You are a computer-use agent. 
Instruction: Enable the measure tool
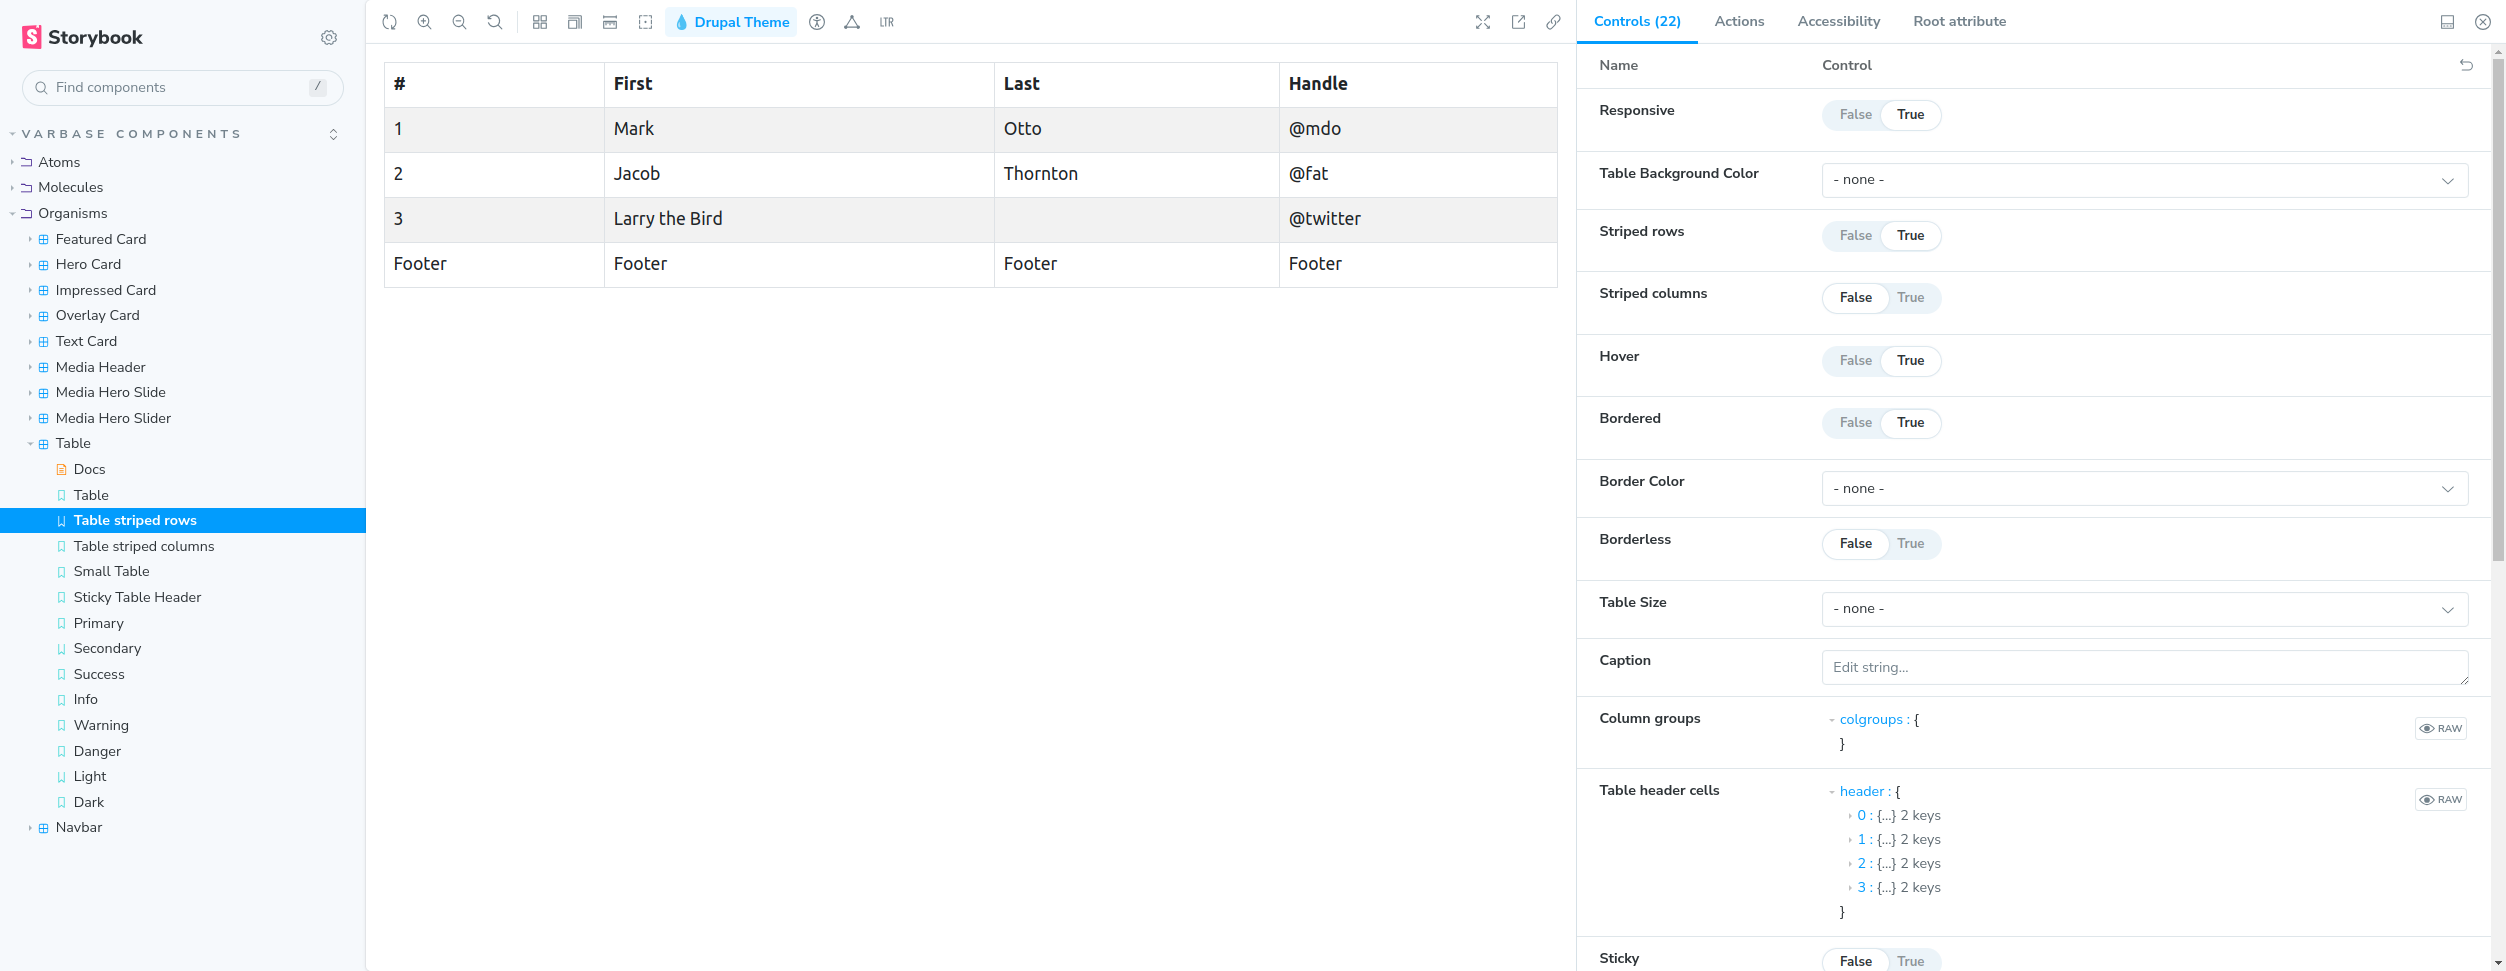(610, 22)
